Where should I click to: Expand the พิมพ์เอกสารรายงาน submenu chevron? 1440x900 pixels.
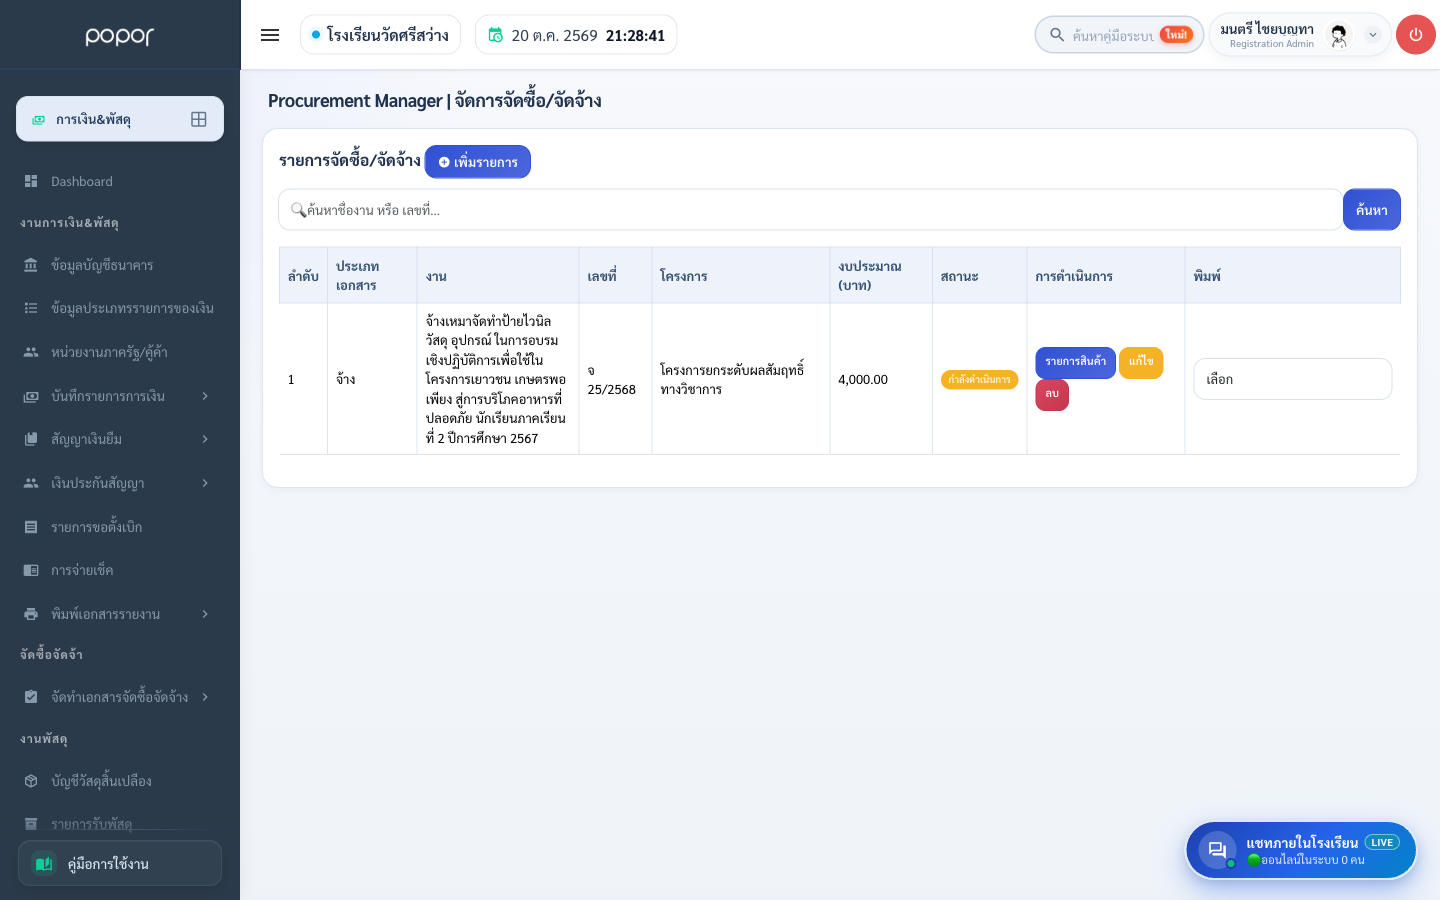coord(205,614)
